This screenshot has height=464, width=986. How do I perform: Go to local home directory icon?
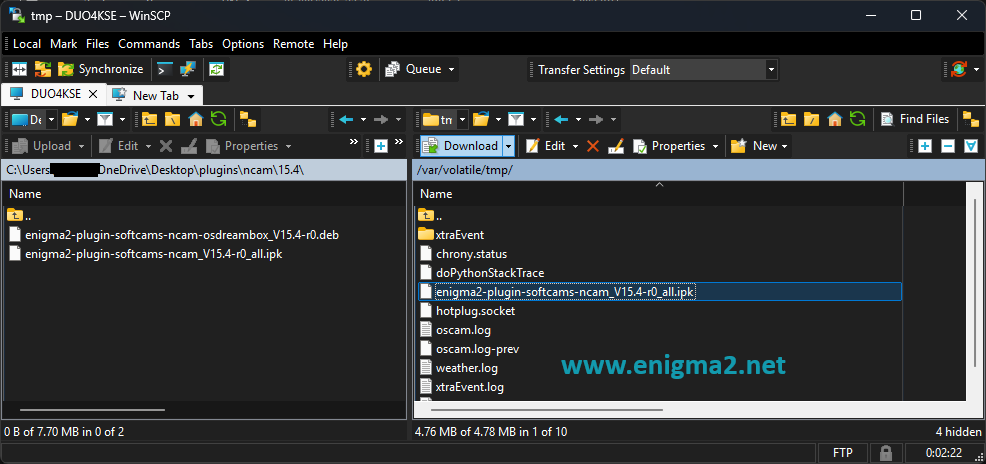point(196,119)
